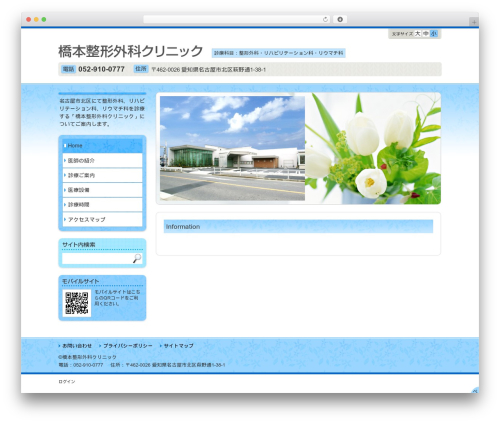The width and height of the screenshot is (500, 423).
Task: Open 医療設備 menu item
Action: [x=102, y=190]
